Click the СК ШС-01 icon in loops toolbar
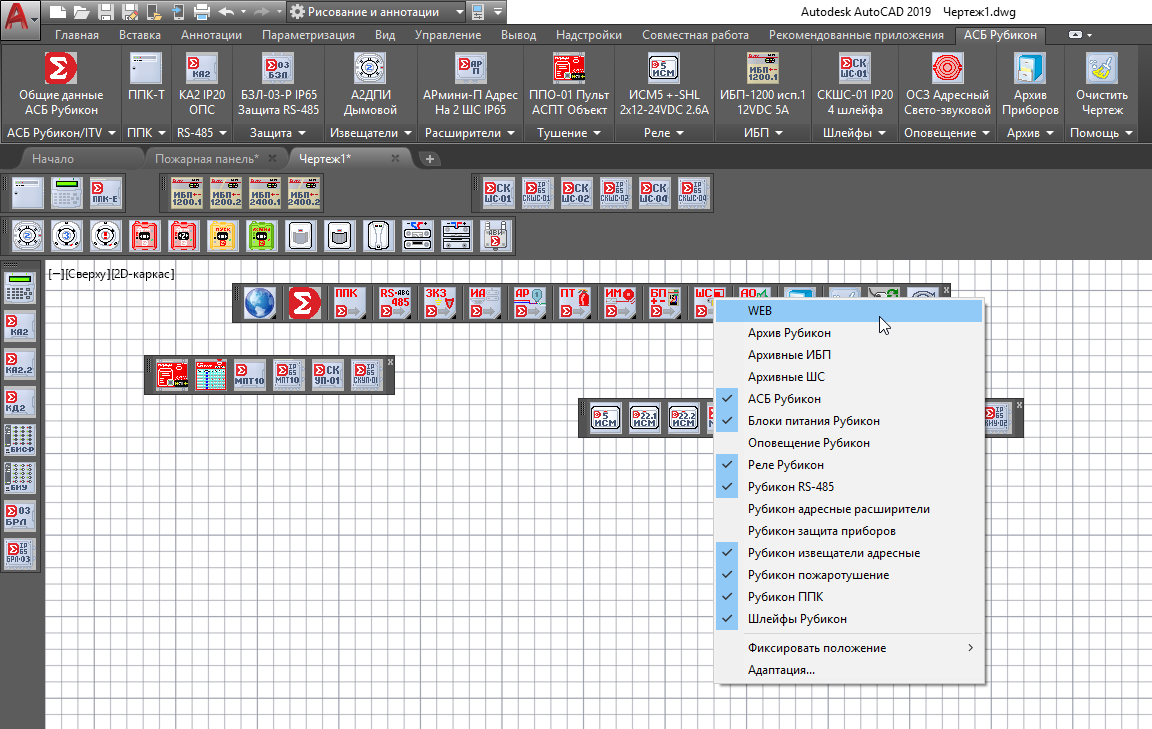Image resolution: width=1152 pixels, height=729 pixels. (x=497, y=193)
